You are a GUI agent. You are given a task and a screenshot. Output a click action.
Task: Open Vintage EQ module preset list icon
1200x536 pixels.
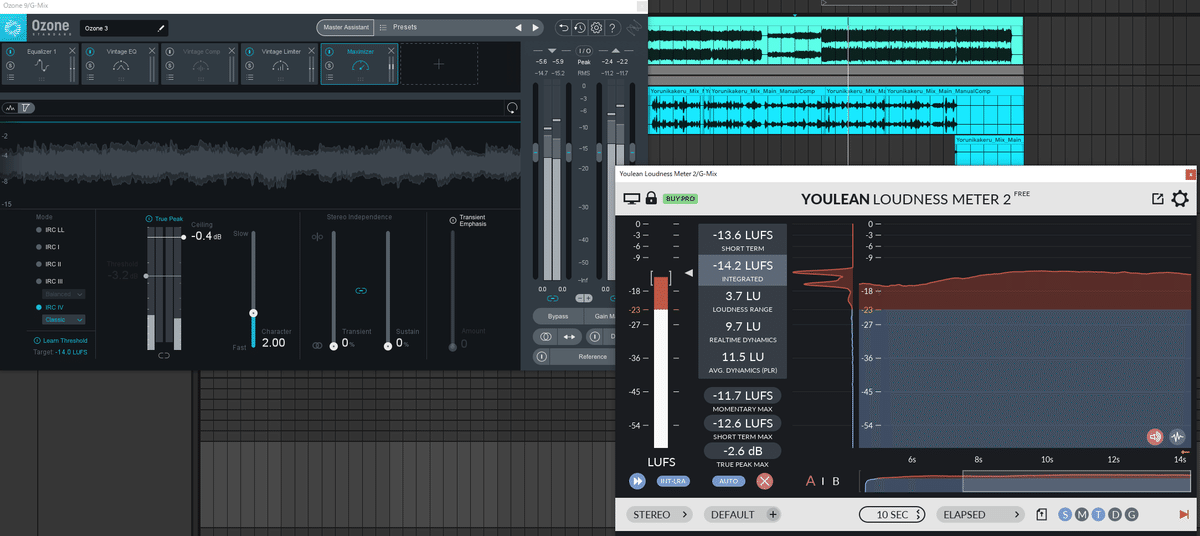[89, 77]
